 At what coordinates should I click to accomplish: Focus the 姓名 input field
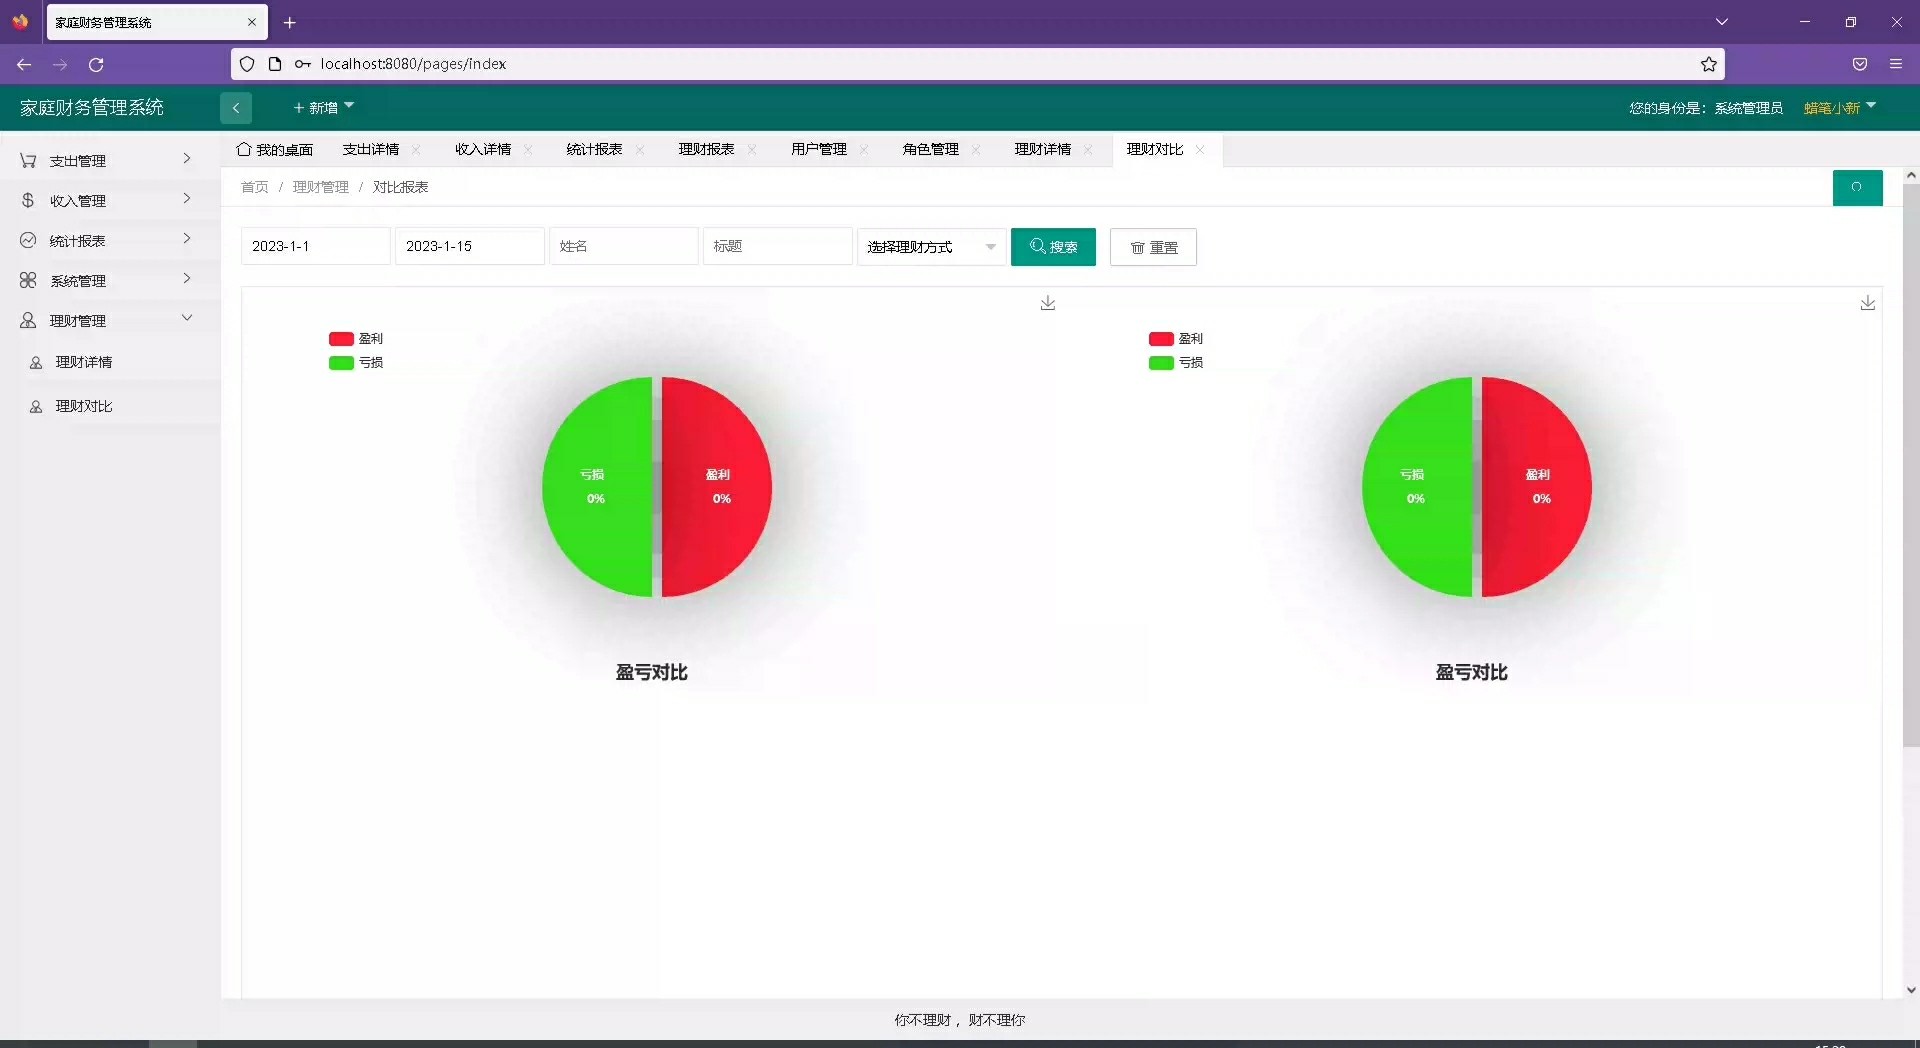pos(624,246)
